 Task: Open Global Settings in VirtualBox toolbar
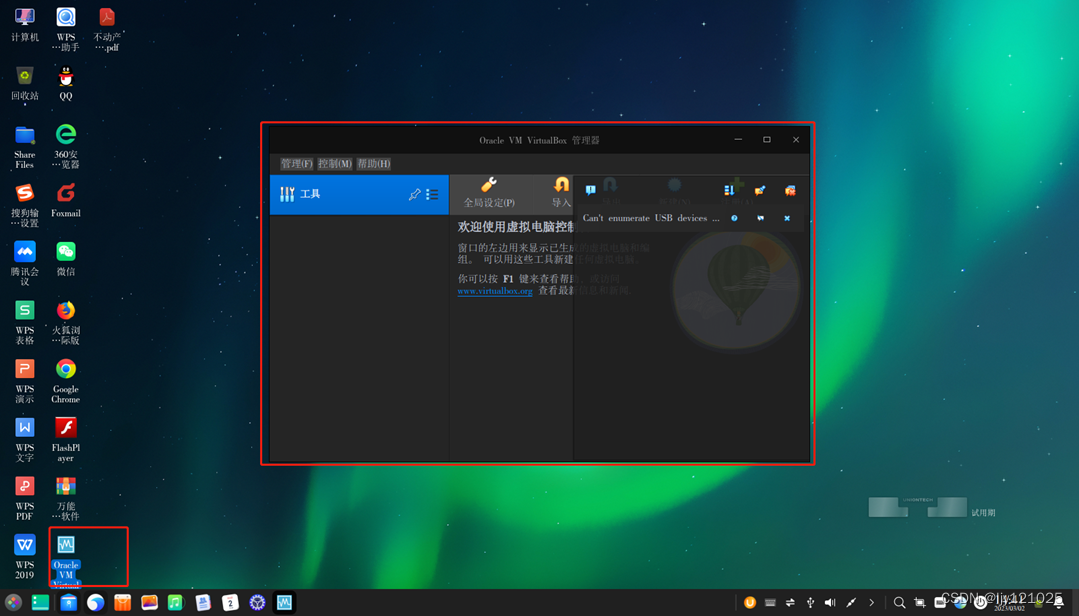[x=489, y=192]
